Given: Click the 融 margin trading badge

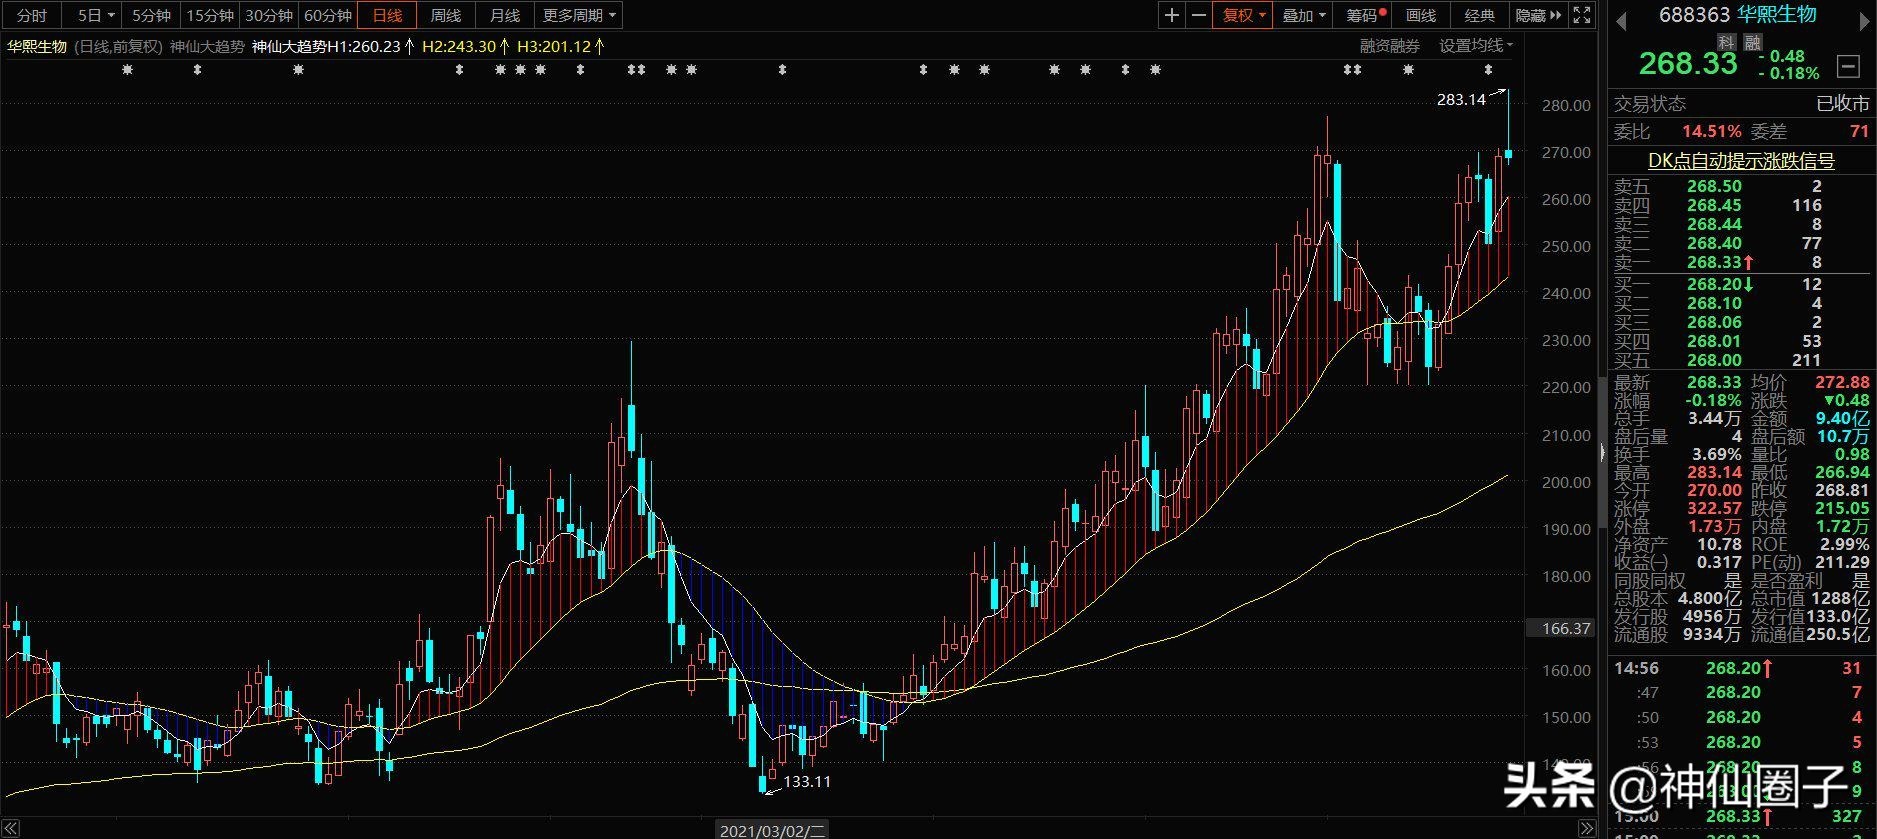Looking at the screenshot, I should (1753, 42).
